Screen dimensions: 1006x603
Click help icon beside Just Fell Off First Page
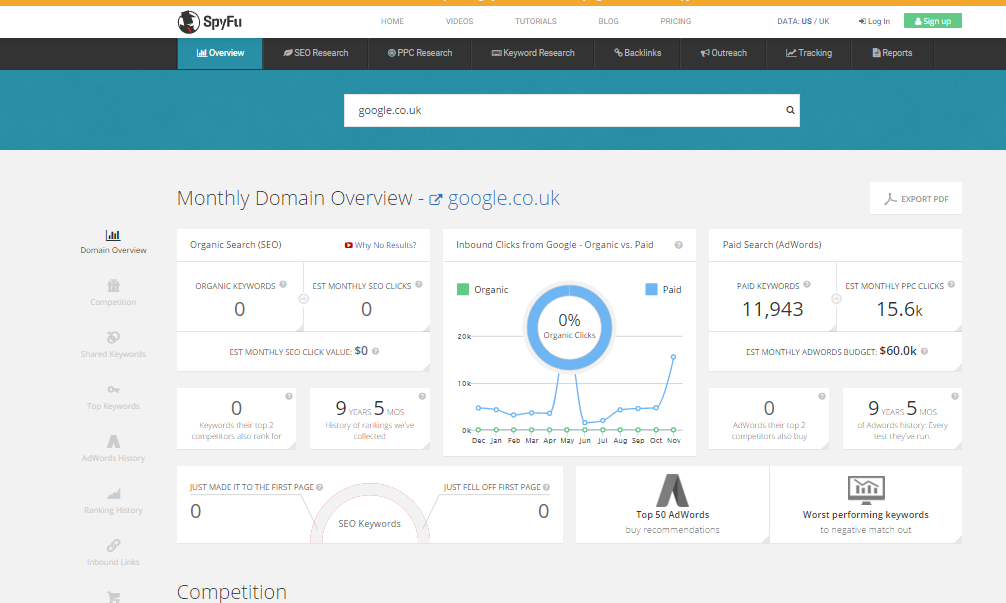547,488
